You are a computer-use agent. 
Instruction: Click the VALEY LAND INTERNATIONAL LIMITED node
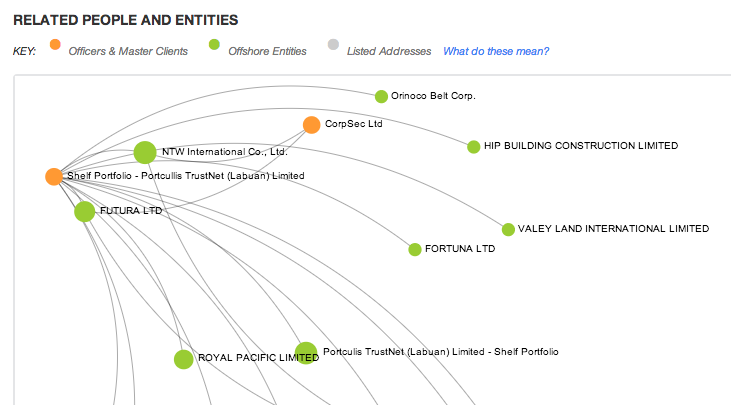[508, 230]
